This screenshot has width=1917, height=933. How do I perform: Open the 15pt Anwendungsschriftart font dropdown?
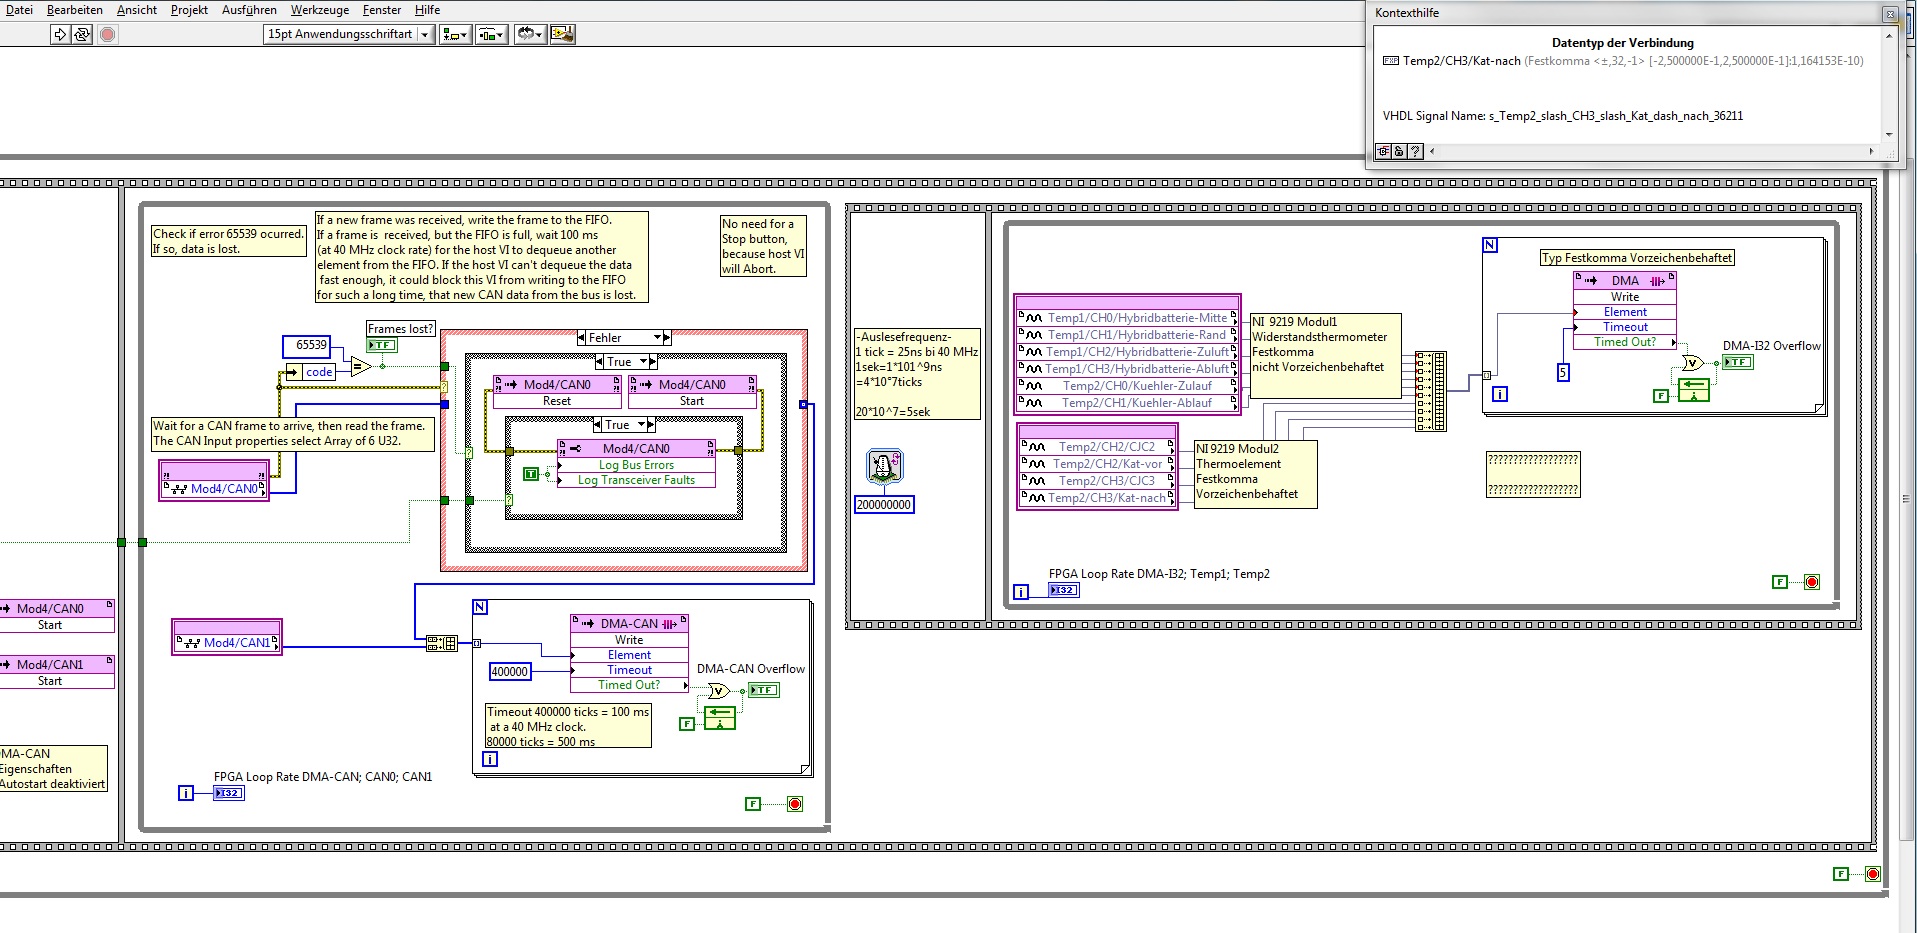[x=425, y=34]
